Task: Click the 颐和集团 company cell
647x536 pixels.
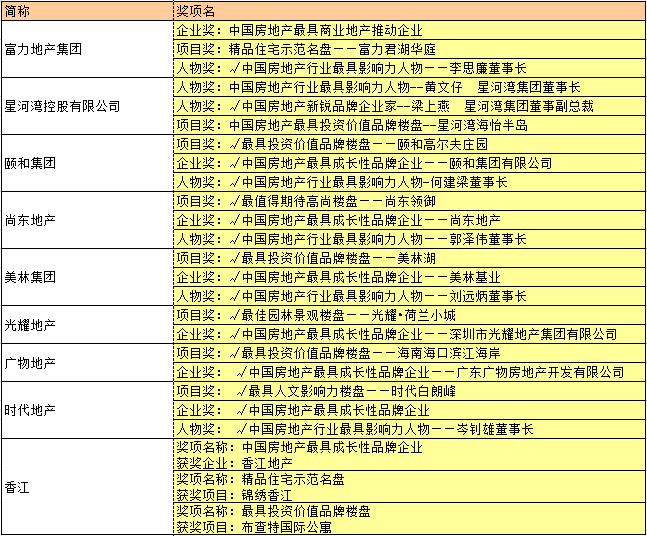Action: pyautogui.click(x=87, y=163)
